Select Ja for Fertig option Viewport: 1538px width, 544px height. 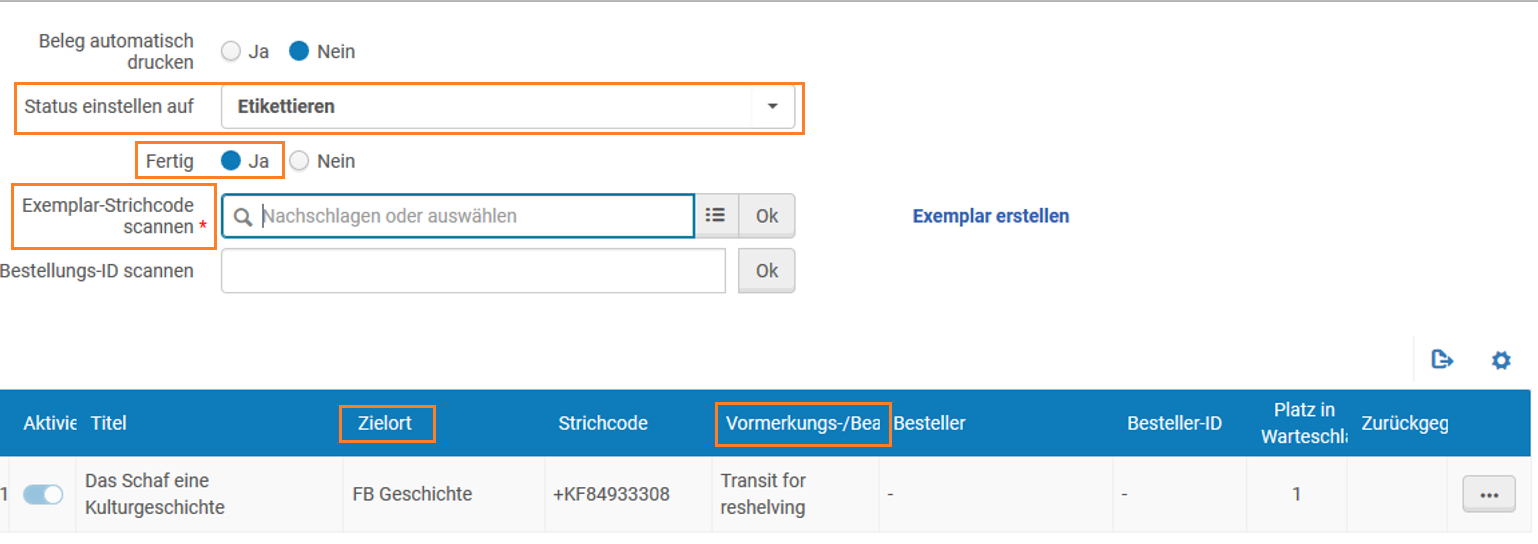(x=231, y=161)
